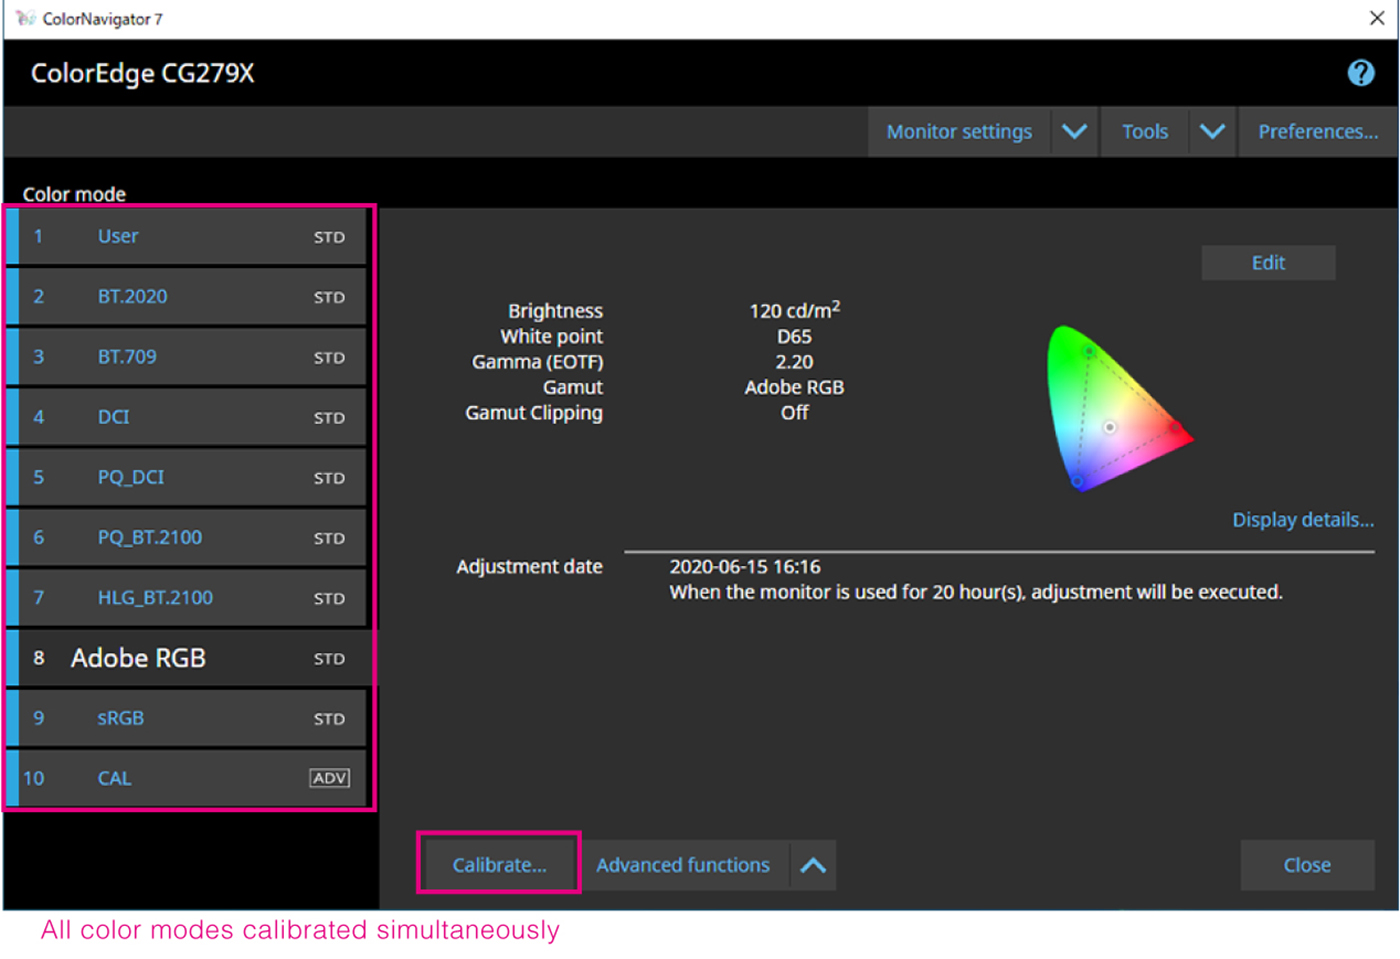Click the green primary marker in gamut diagram
Viewport: 1400px width, 959px height.
click(1089, 352)
